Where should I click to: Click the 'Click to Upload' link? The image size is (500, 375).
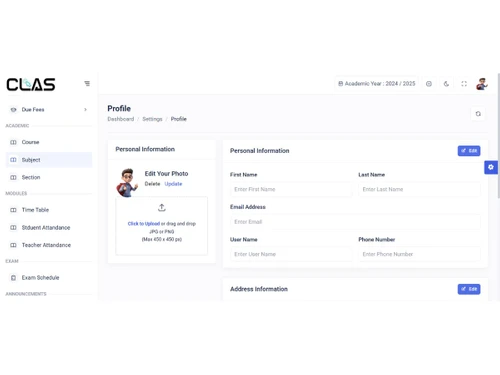click(x=144, y=224)
